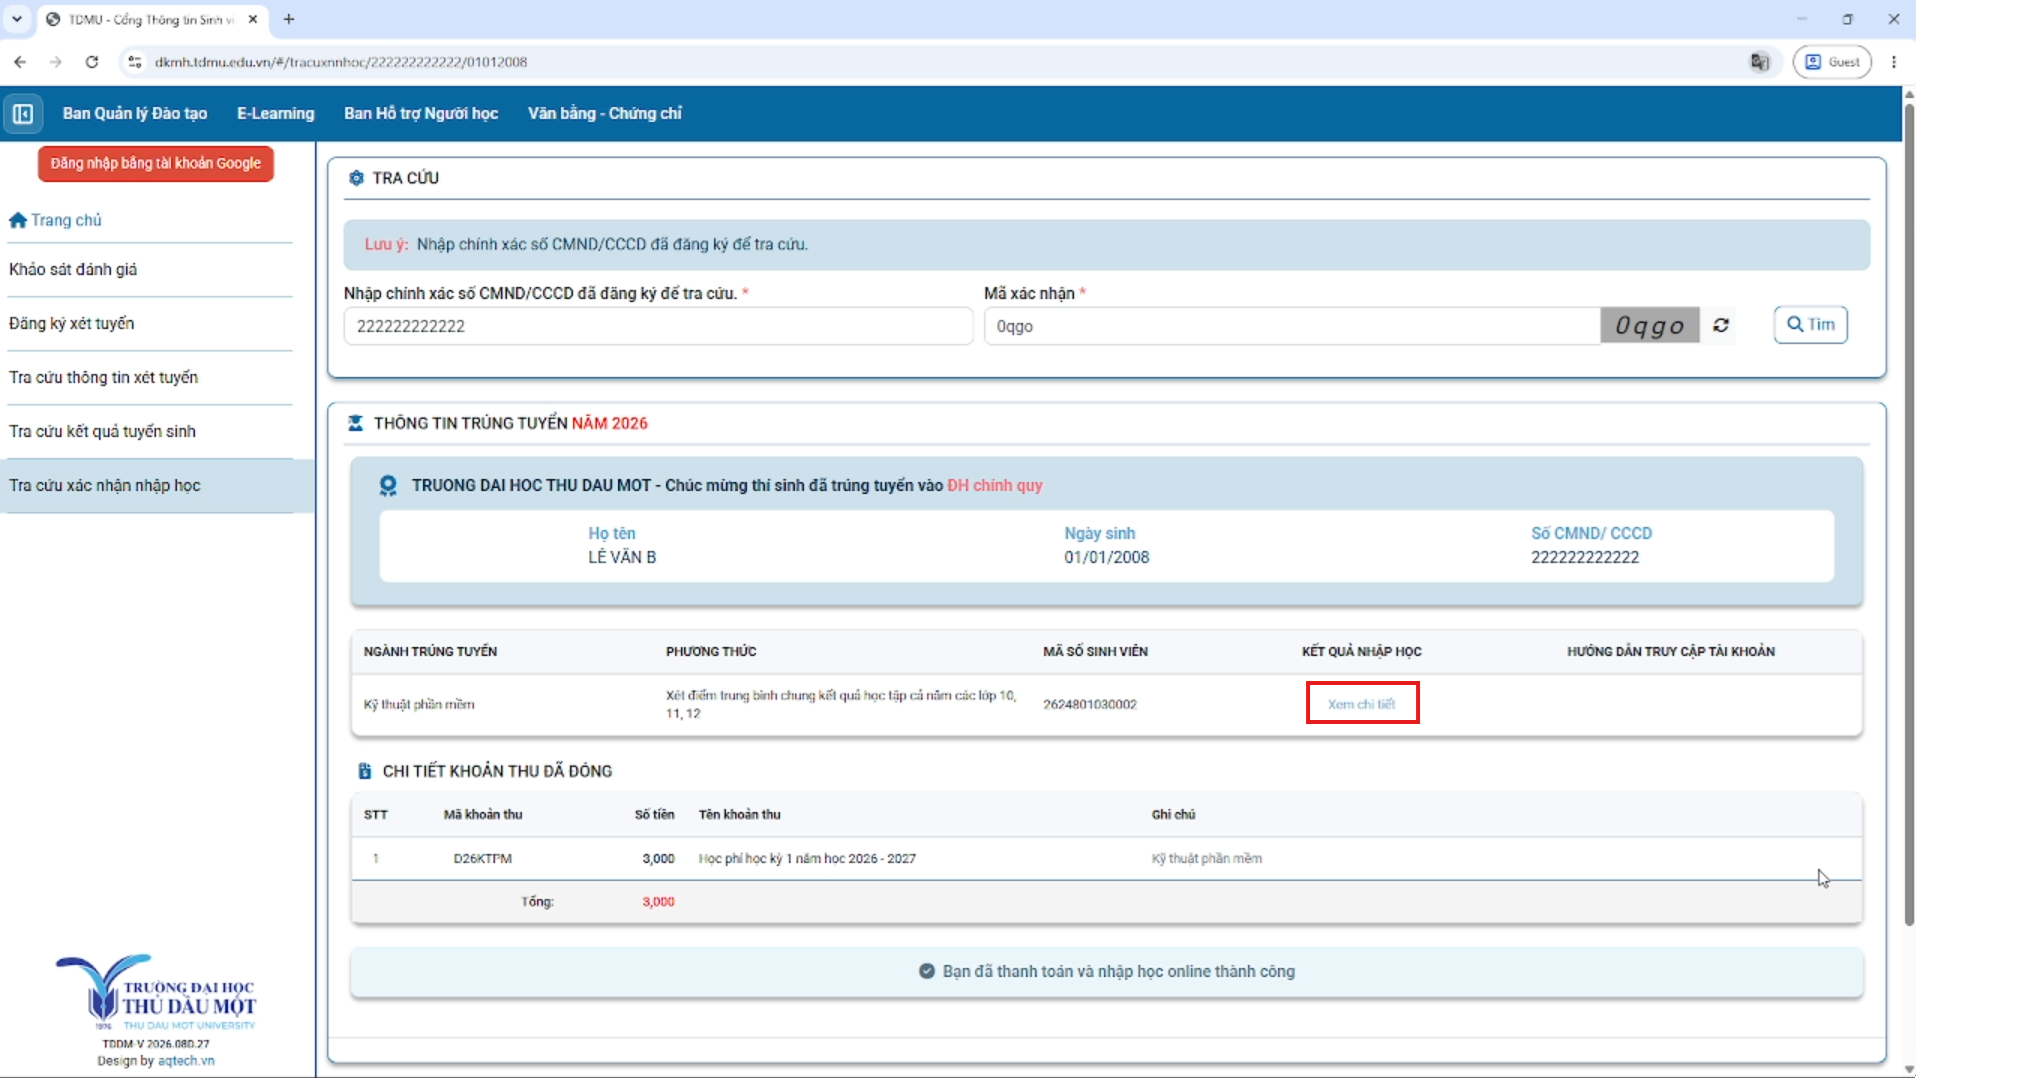Open Văn bằng - Chứng chỉ menu

point(605,114)
